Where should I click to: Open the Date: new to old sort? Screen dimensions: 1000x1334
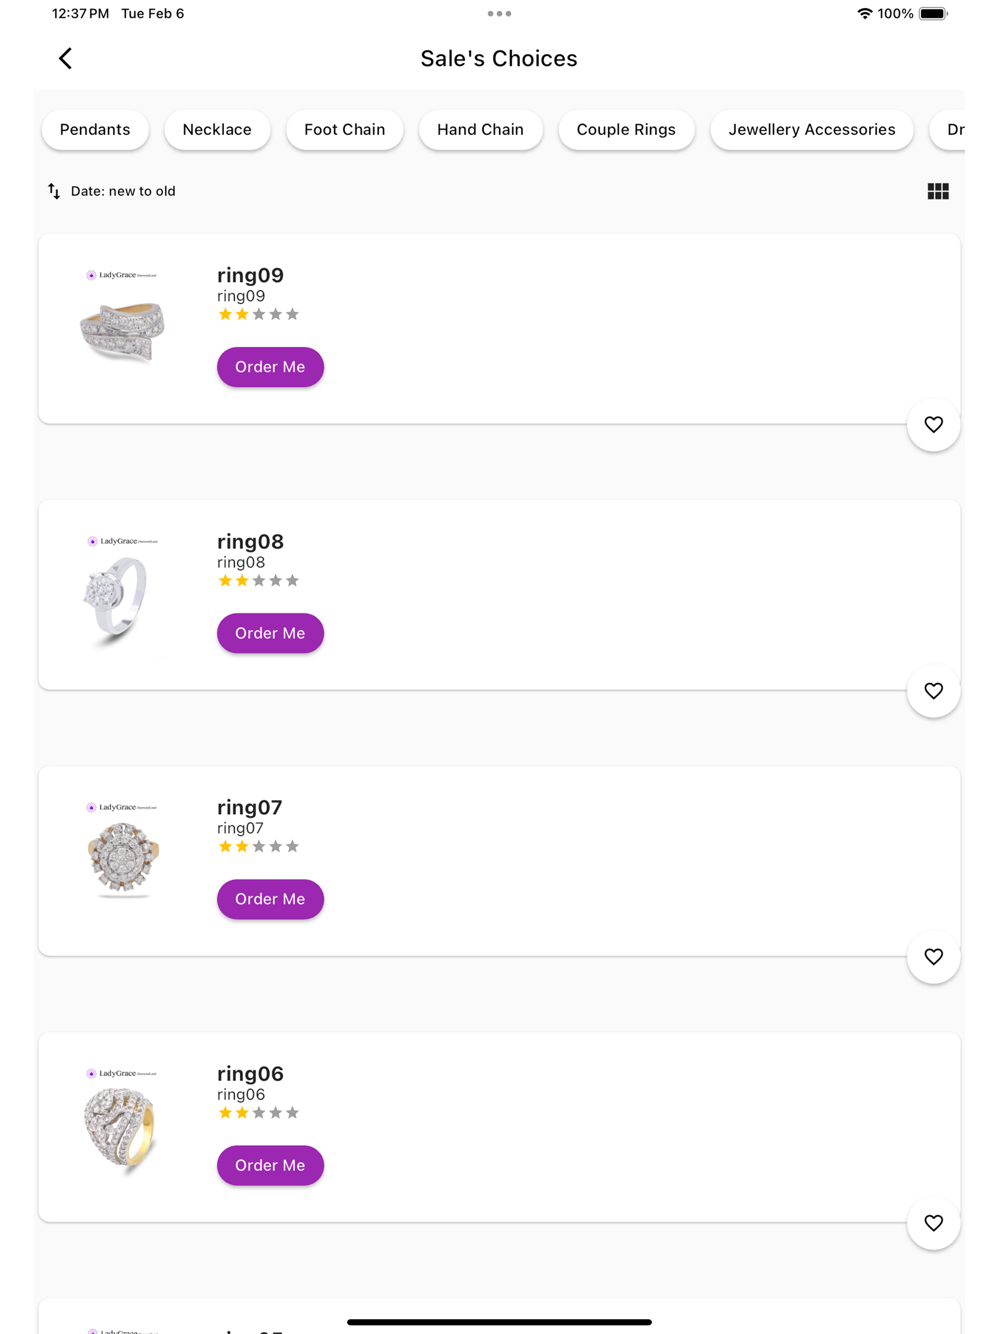tap(122, 191)
